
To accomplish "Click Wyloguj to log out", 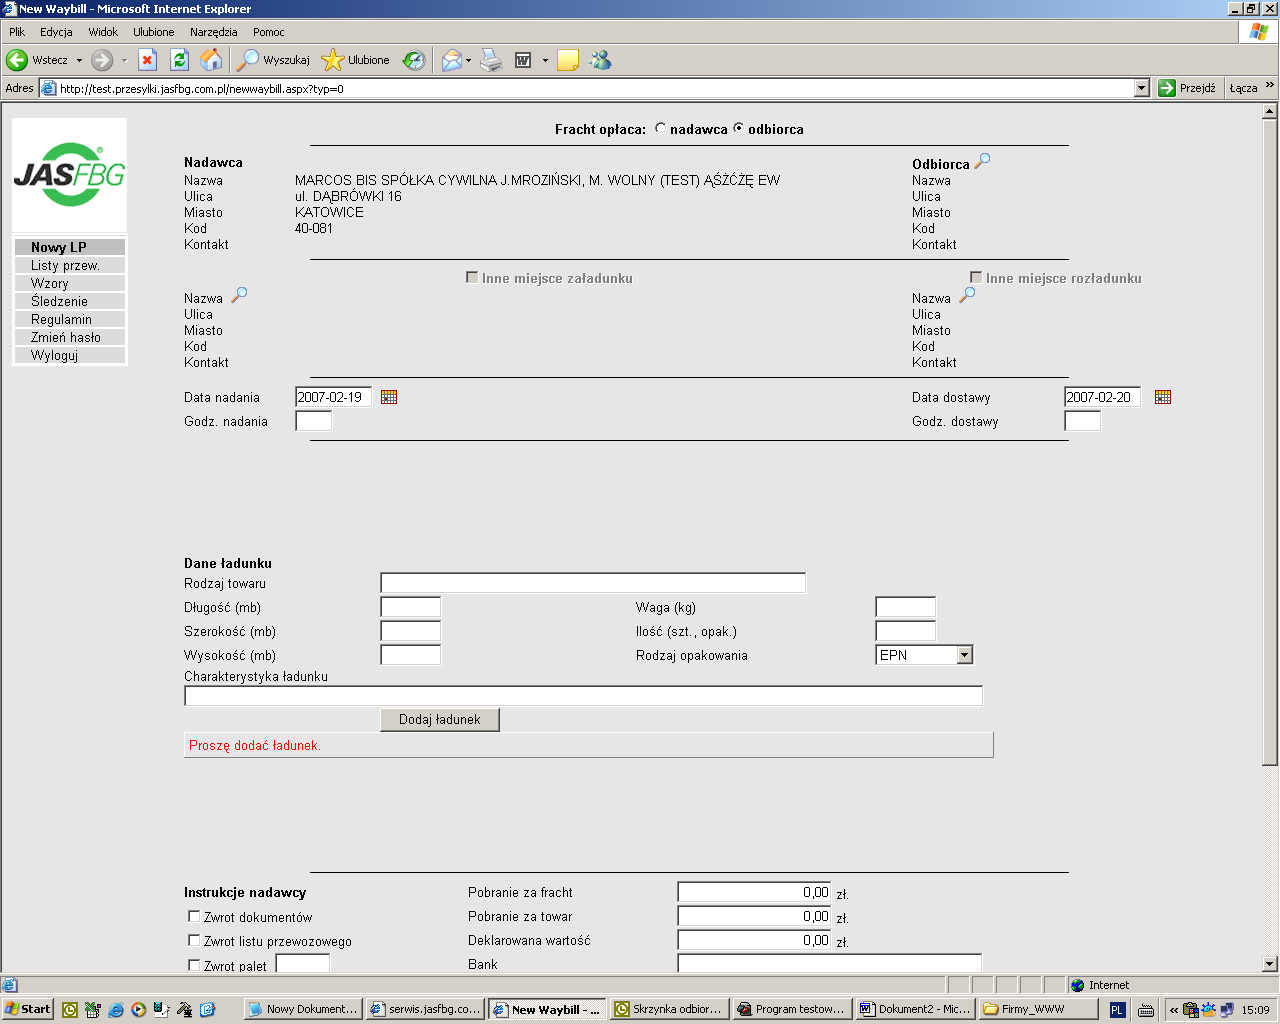I will click(70, 355).
